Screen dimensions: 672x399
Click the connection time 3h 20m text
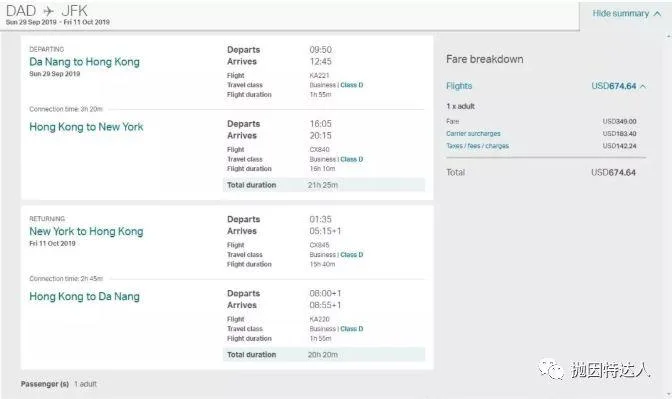point(66,109)
